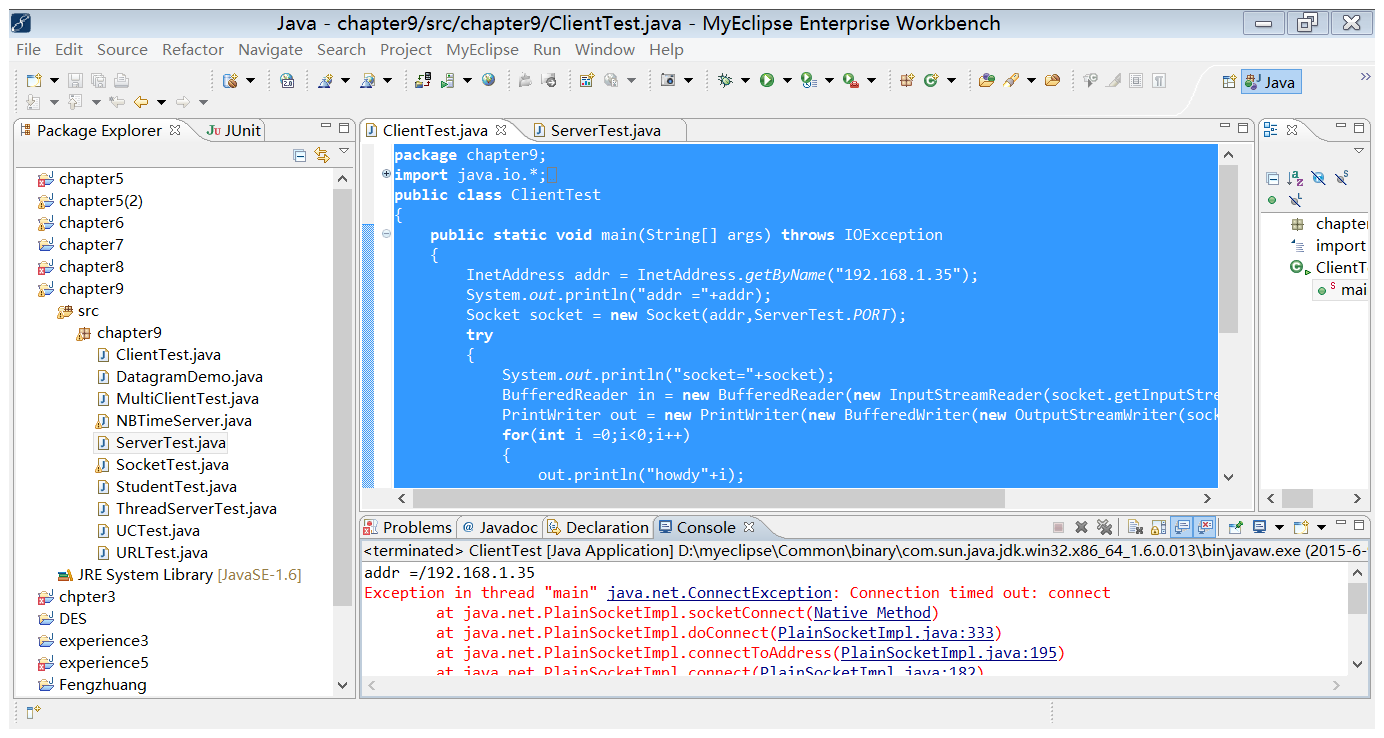Collapse the main method fold marker

tap(387, 235)
